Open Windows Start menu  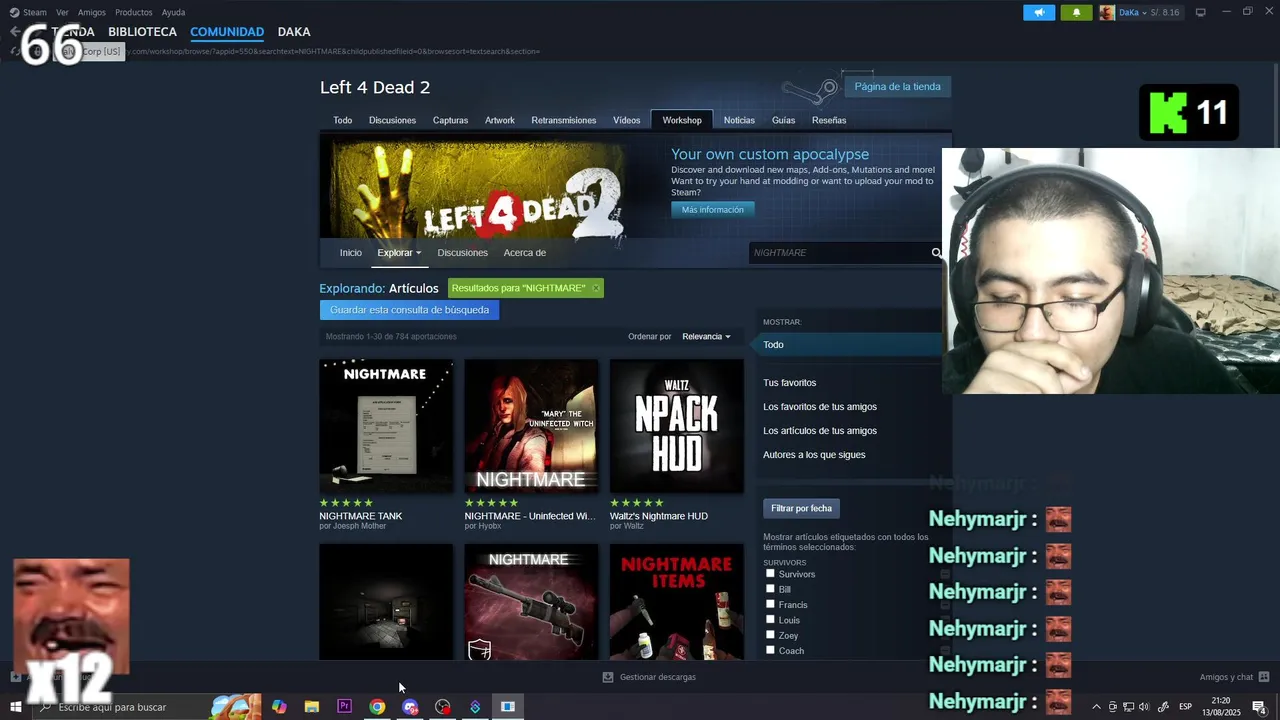16,707
